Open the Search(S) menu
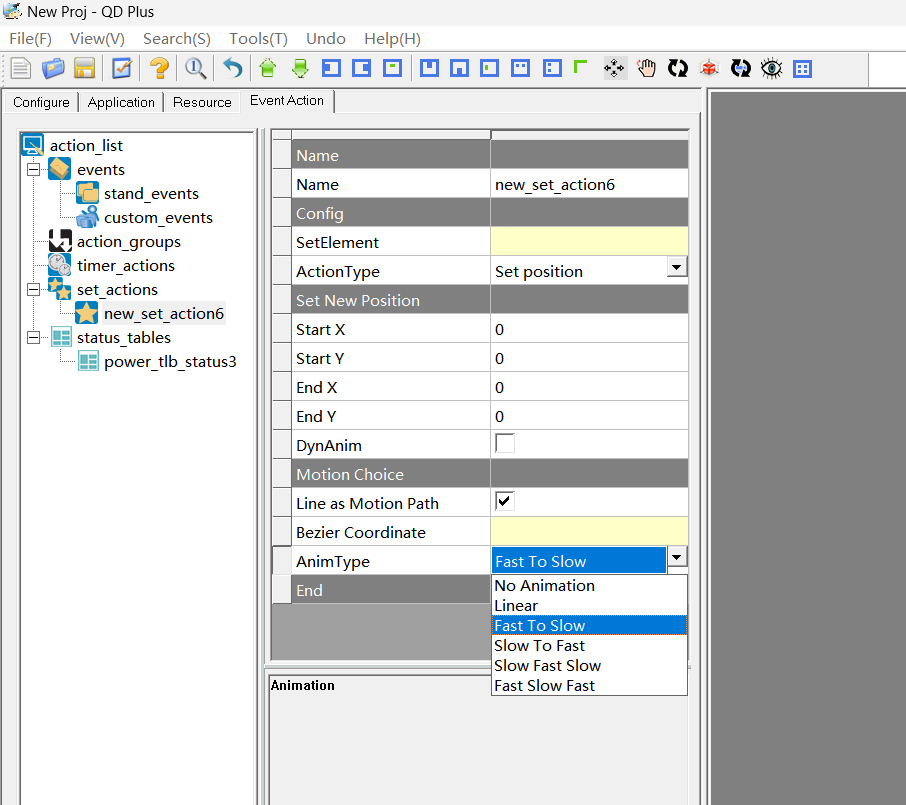The width and height of the screenshot is (906, 805). pyautogui.click(x=177, y=39)
